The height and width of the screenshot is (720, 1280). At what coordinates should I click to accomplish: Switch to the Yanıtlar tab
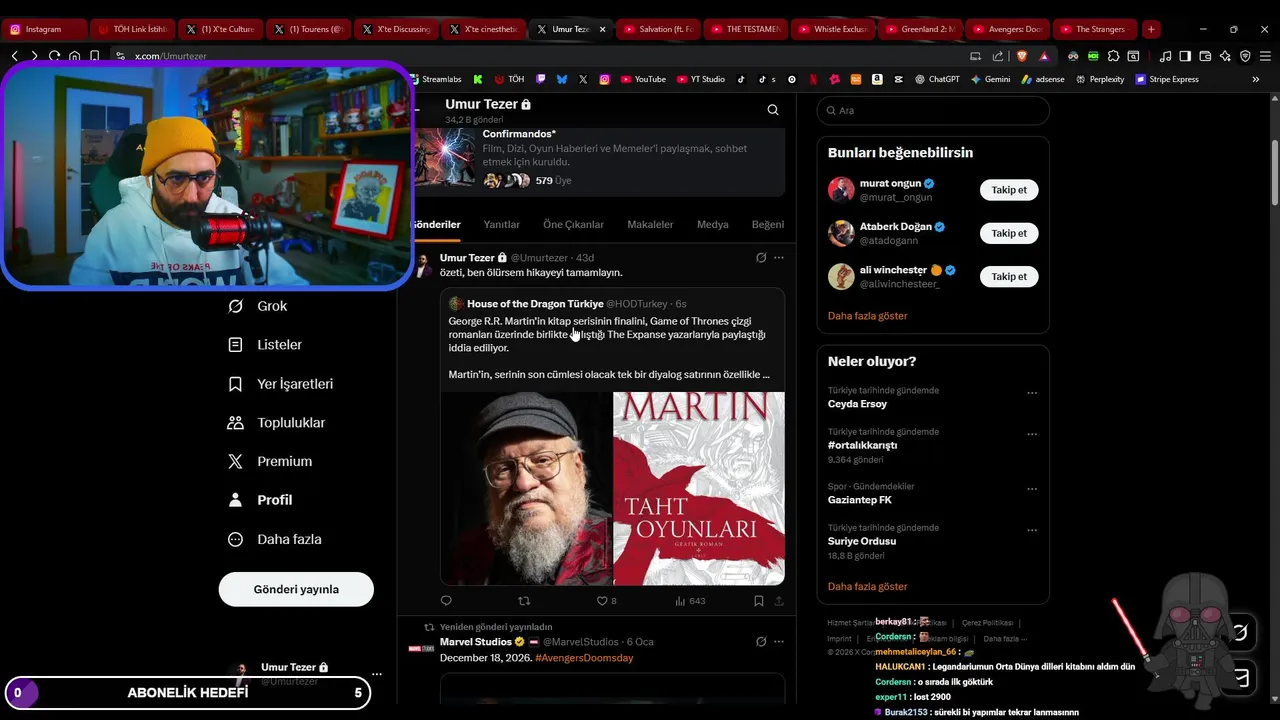click(501, 225)
